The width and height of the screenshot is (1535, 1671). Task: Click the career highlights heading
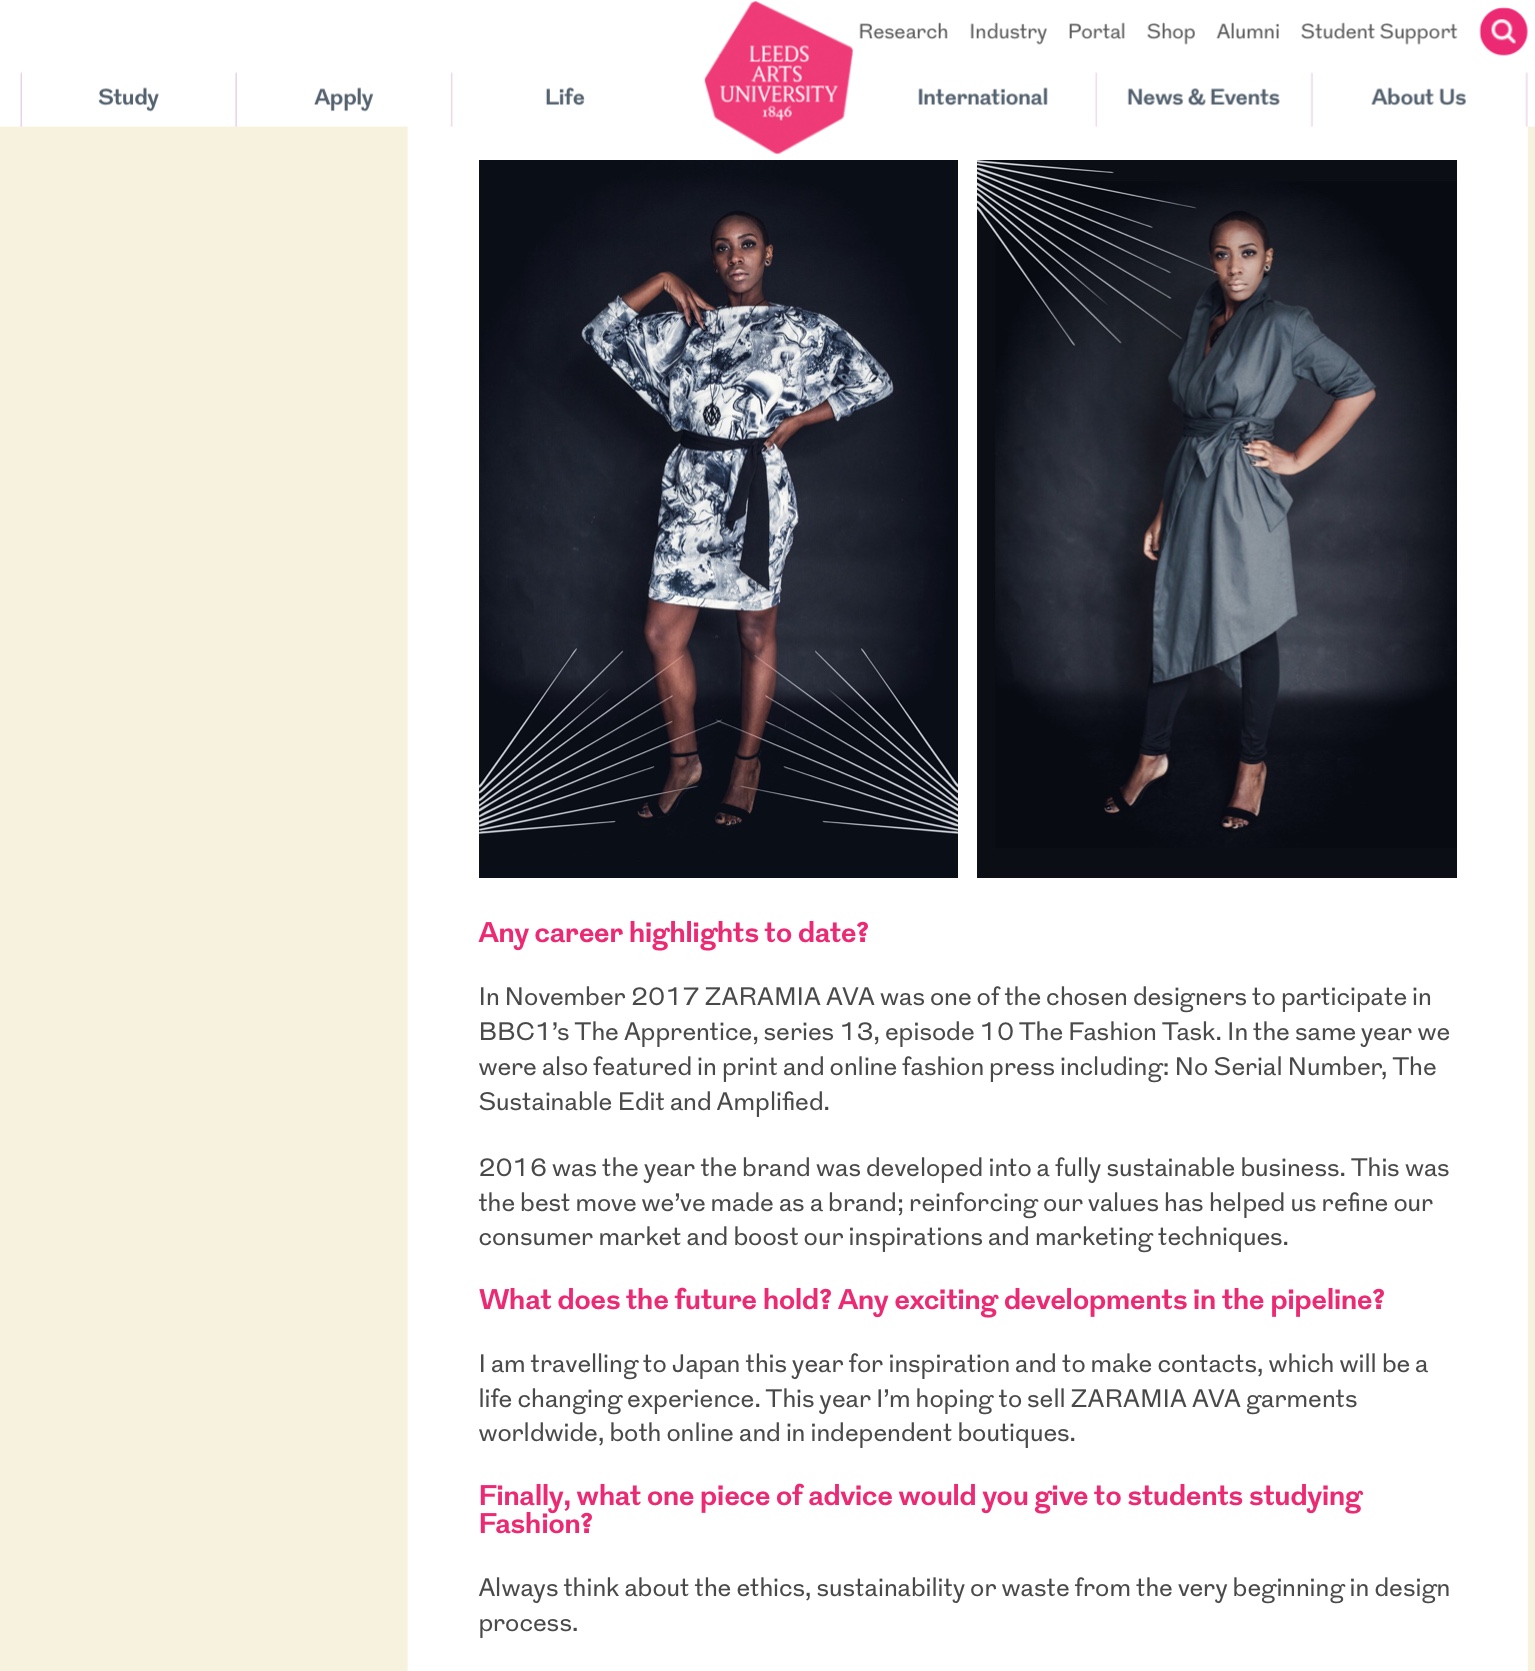674,933
